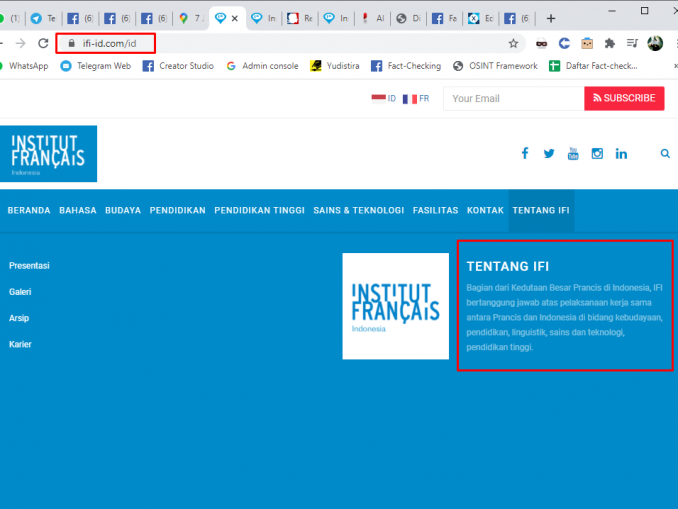The height and width of the screenshot is (509, 678).
Task: Select Karier in the submenu
Action: coord(20,344)
